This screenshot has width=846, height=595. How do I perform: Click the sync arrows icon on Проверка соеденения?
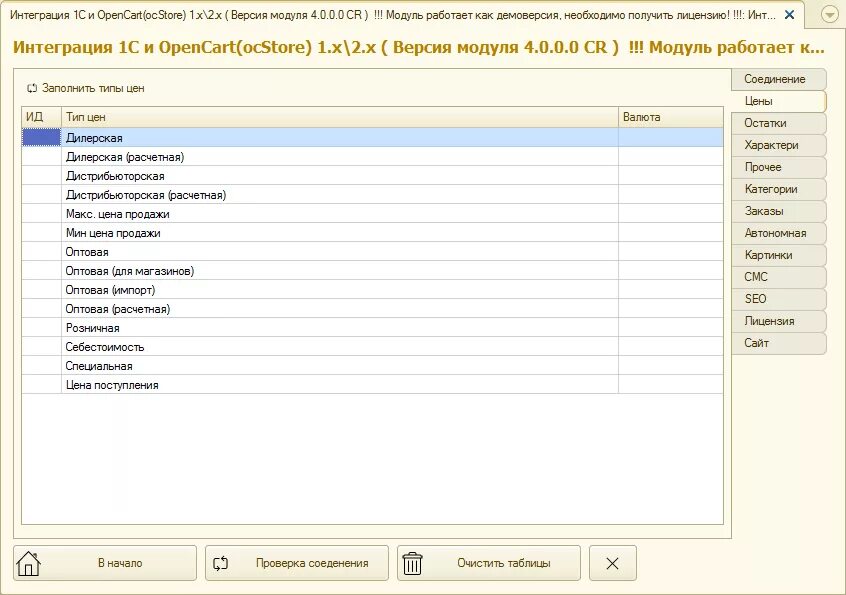click(221, 563)
